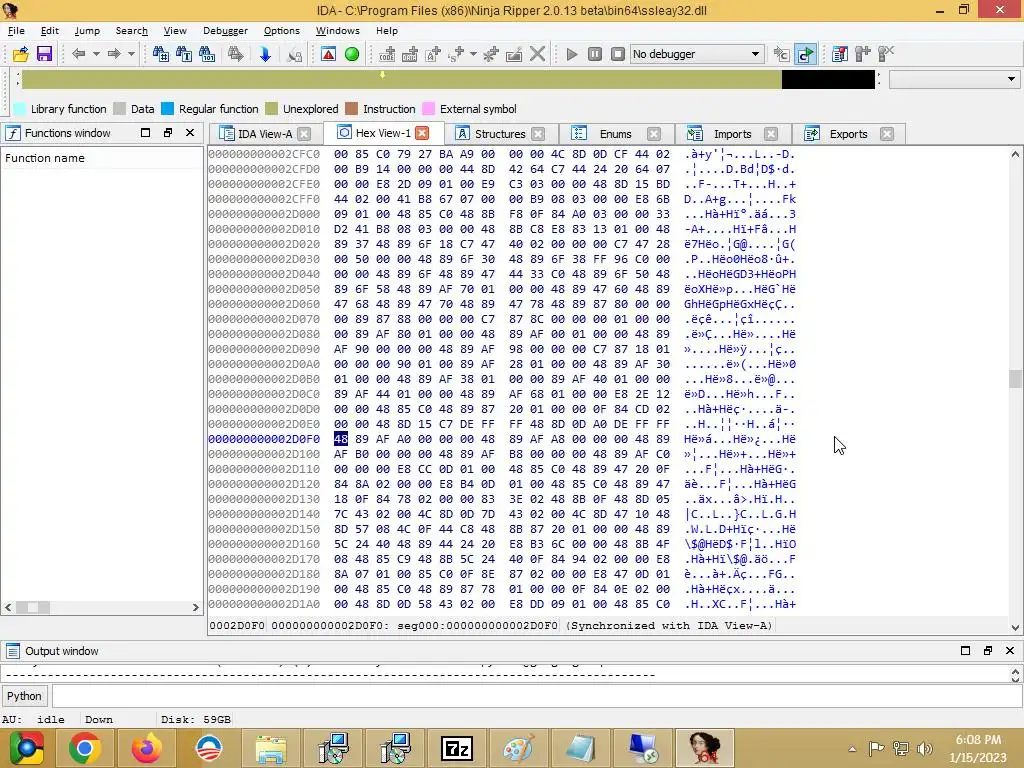This screenshot has width=1024, height=768.
Task: Toggle the highlighted C with green arrow icon
Action: (x=806, y=54)
